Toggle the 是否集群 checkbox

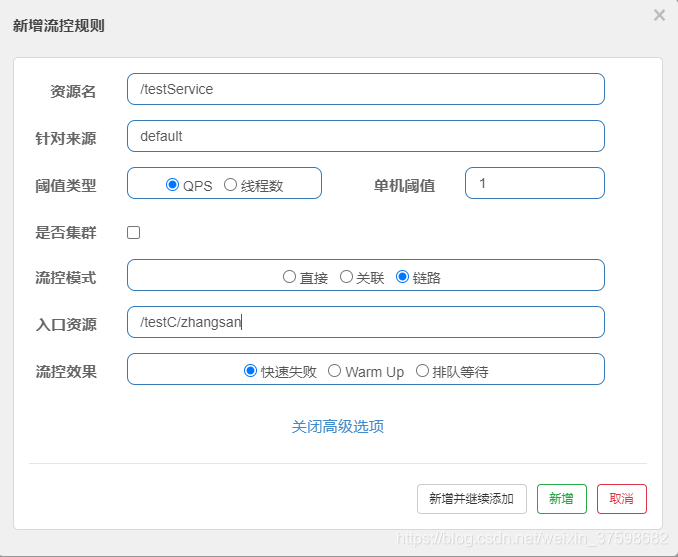point(134,233)
